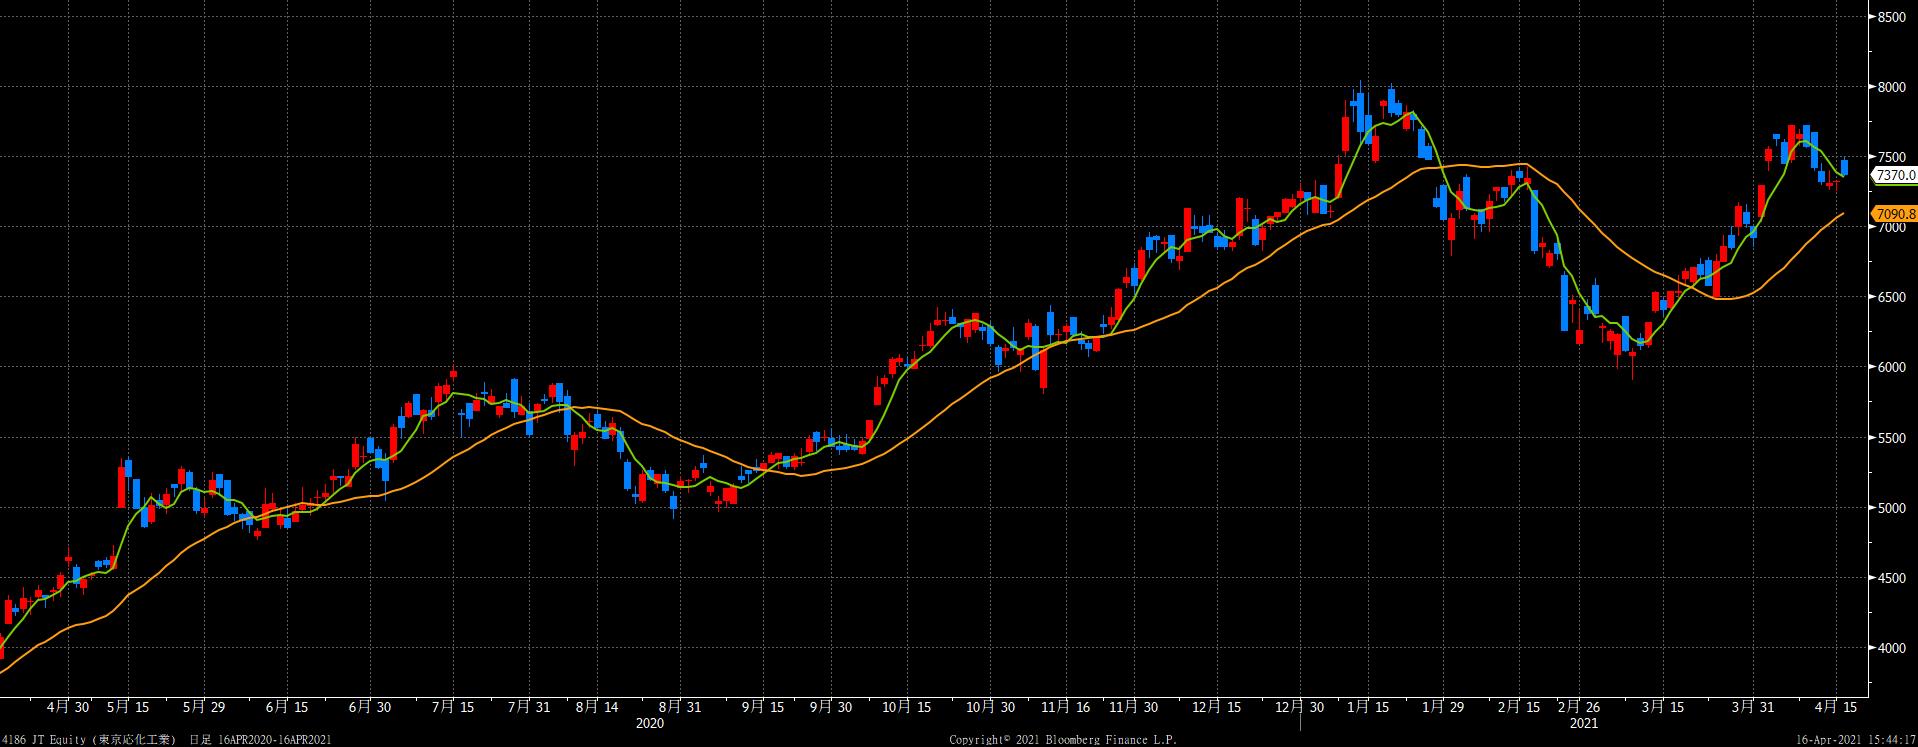Click the 8000 price axis label
Screen dimensions: 1918x747
[x=1893, y=87]
